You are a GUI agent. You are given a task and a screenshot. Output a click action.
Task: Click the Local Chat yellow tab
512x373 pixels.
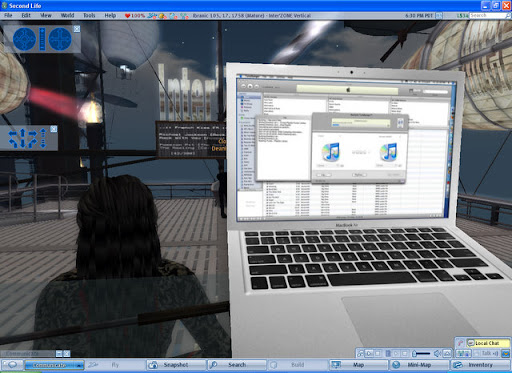(488, 343)
